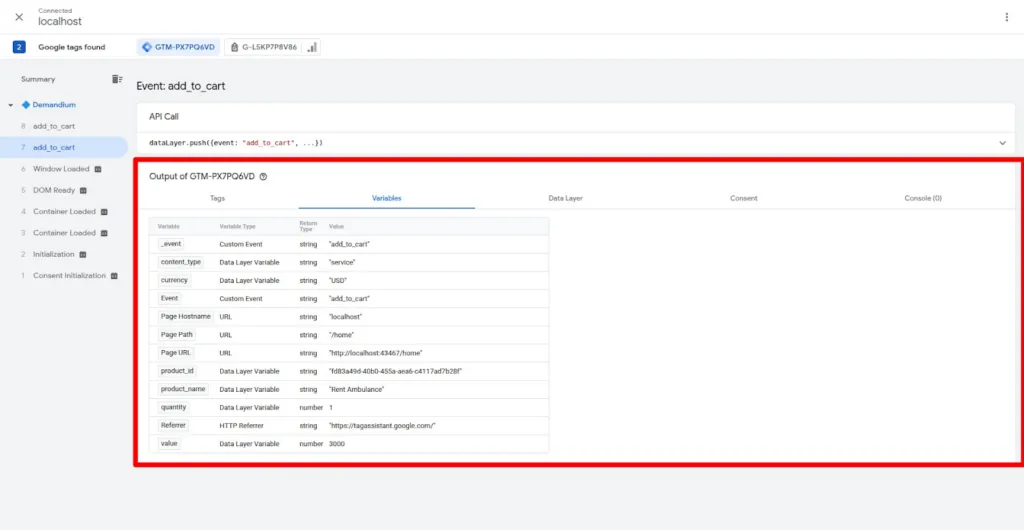The width and height of the screenshot is (1024, 530).
Task: Click the Referrer variable chip
Action: coord(173,425)
